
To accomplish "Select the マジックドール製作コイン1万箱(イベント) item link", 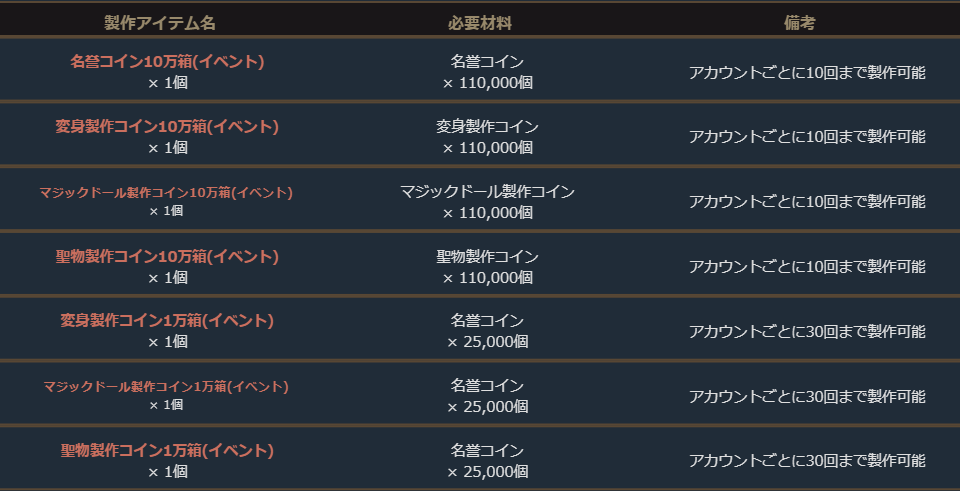I will [x=167, y=386].
